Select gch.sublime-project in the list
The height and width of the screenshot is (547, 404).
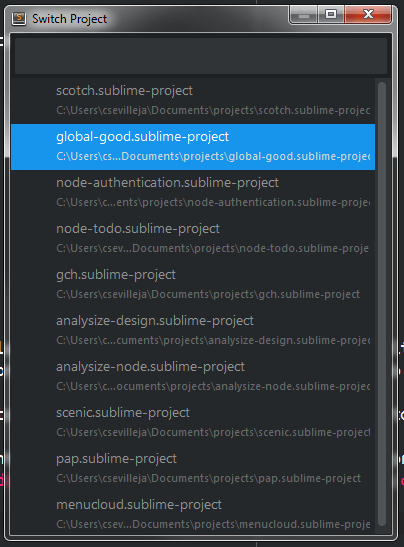(x=193, y=285)
